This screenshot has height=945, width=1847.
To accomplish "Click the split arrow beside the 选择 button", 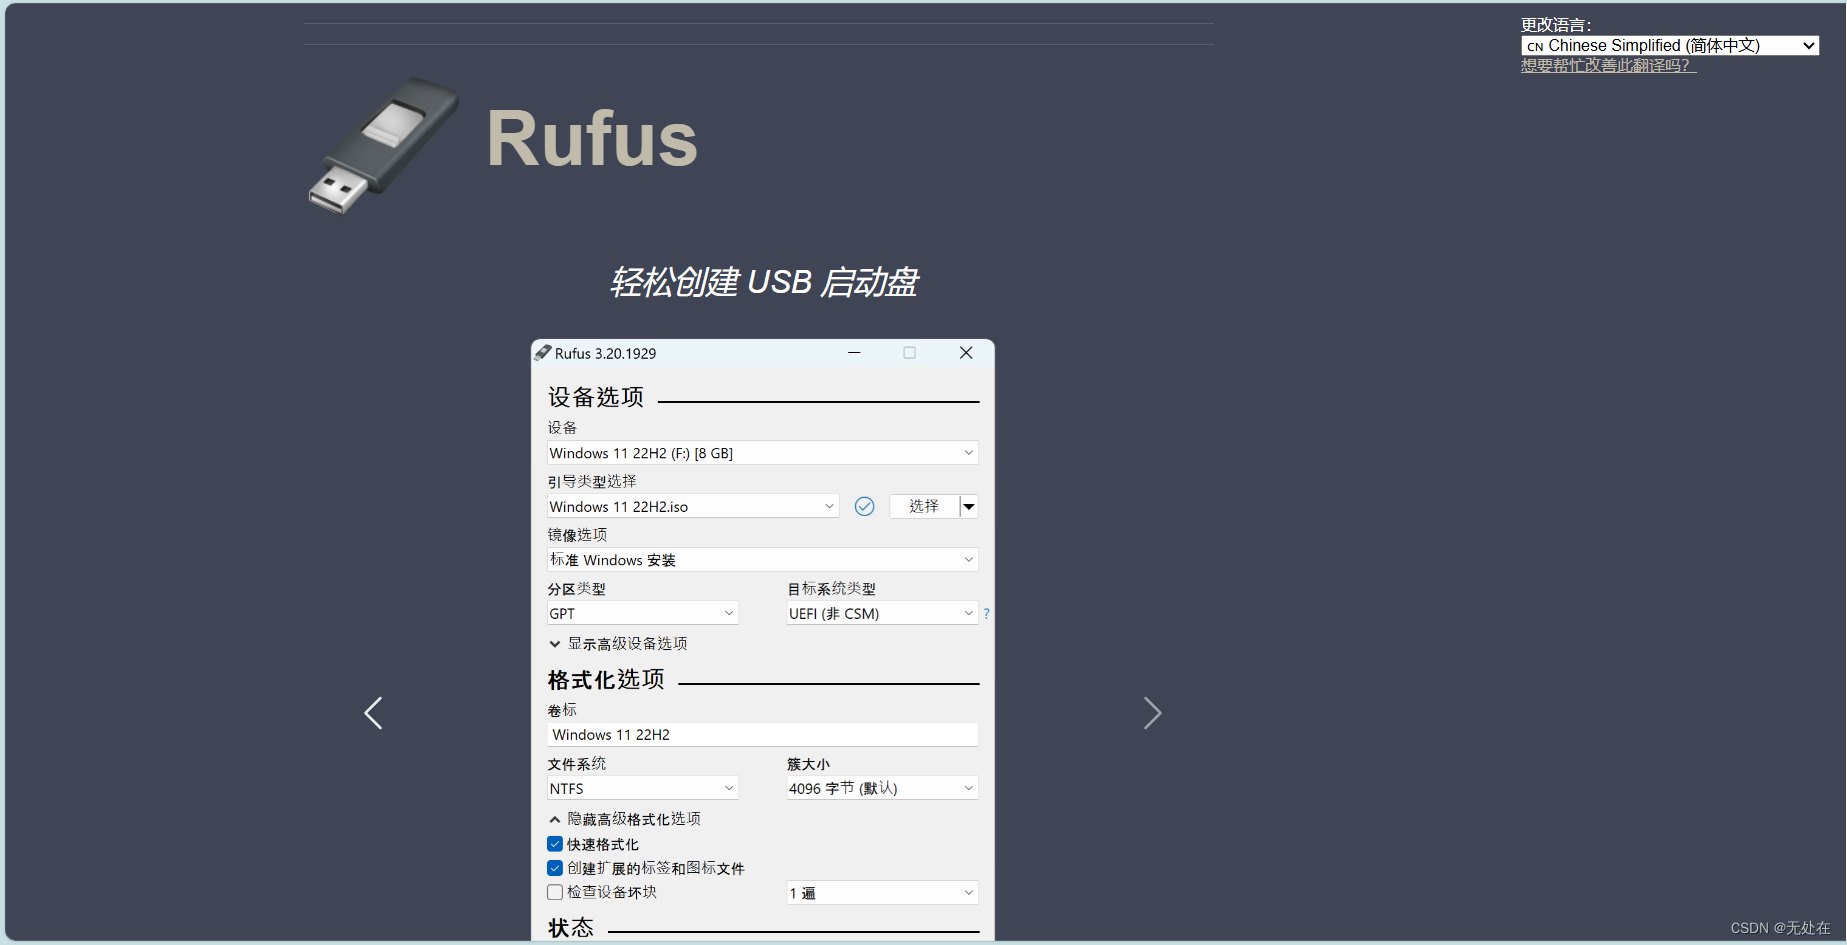I will pyautogui.click(x=967, y=506).
